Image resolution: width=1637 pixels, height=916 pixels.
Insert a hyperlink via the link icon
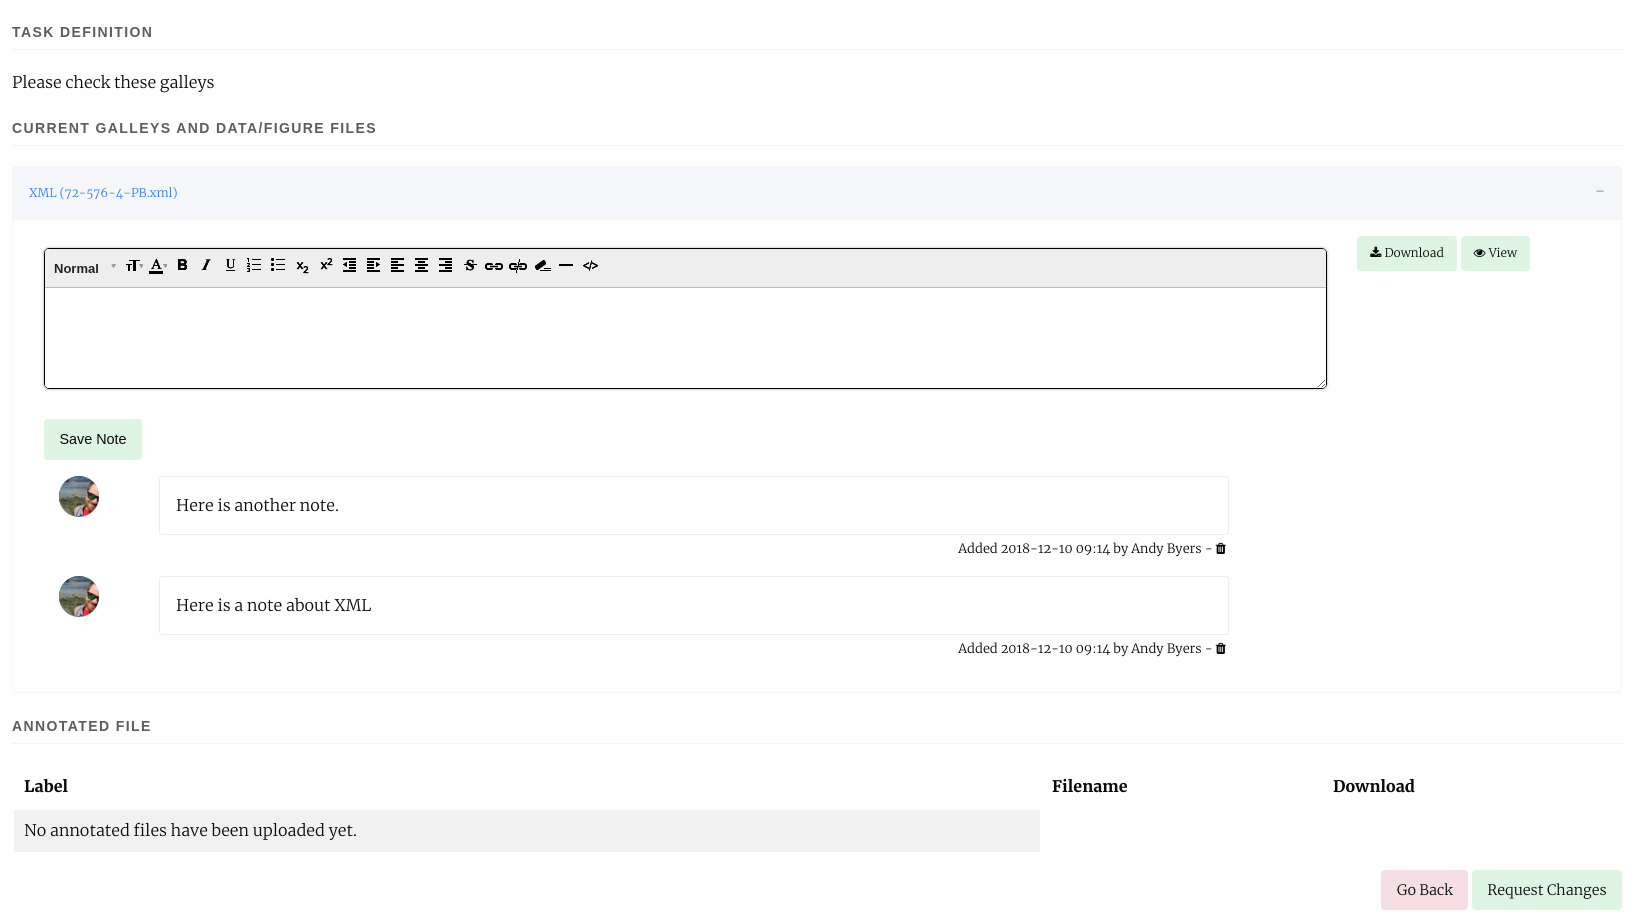coord(494,266)
